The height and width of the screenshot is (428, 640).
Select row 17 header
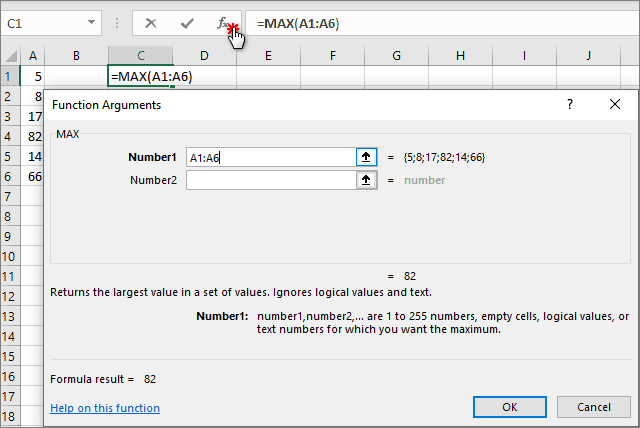coord(10,396)
